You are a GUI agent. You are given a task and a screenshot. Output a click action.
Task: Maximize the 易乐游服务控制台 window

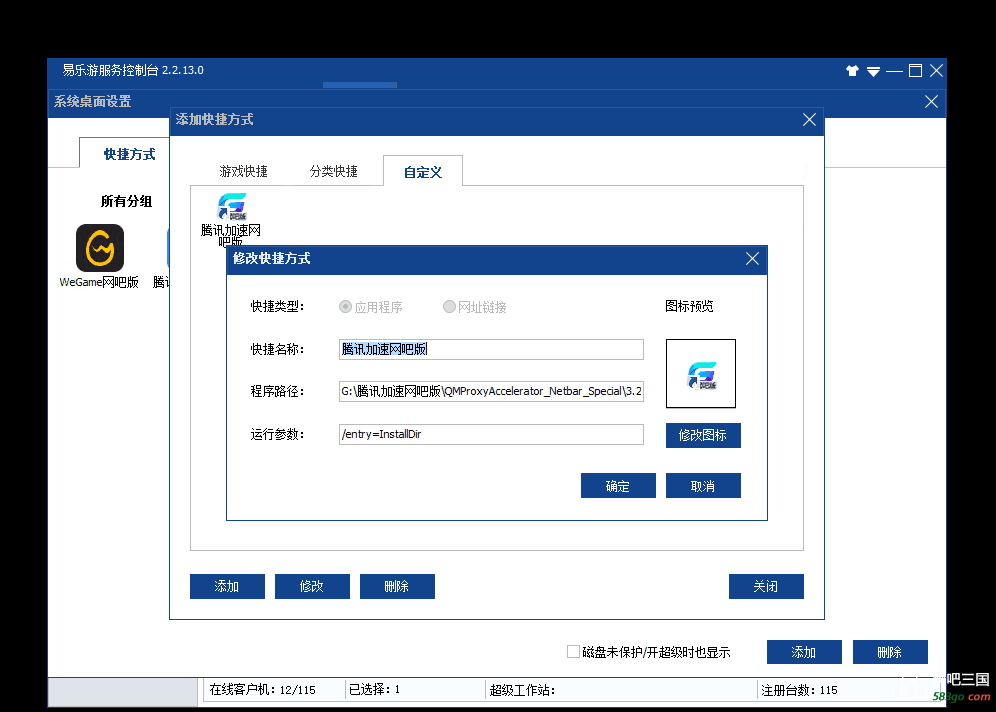pos(915,71)
